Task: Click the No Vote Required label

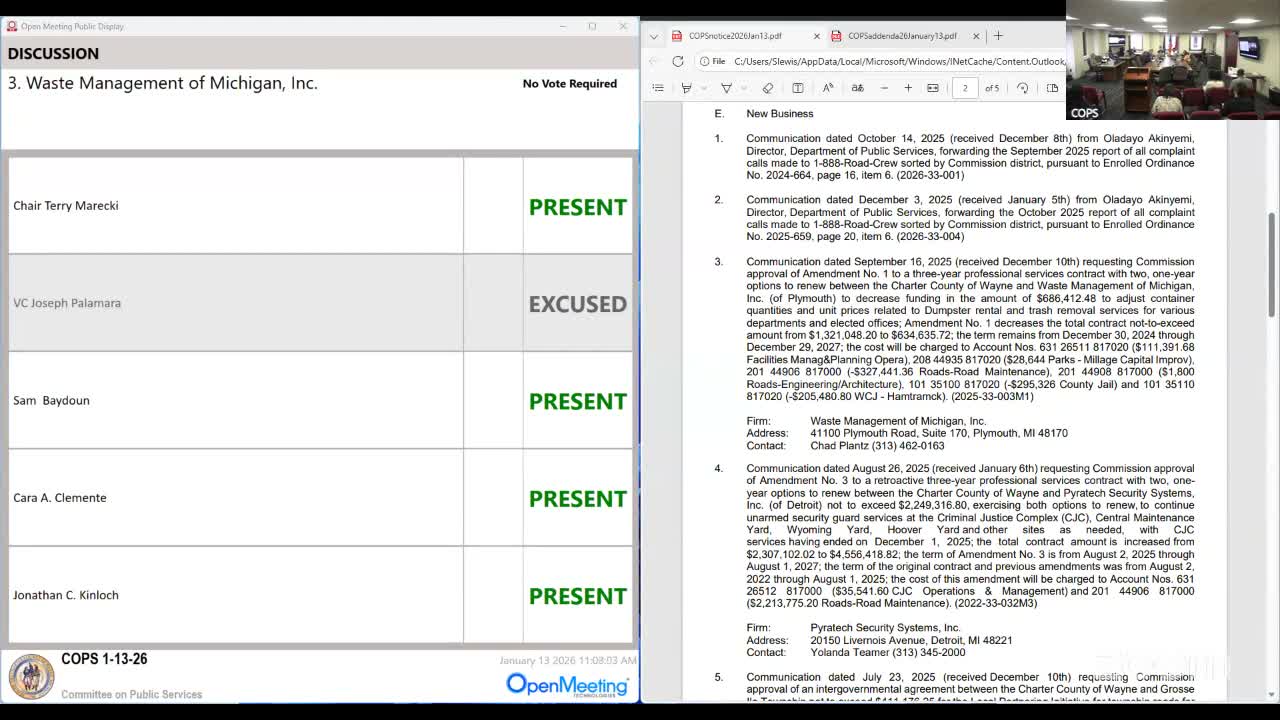Action: tap(570, 84)
